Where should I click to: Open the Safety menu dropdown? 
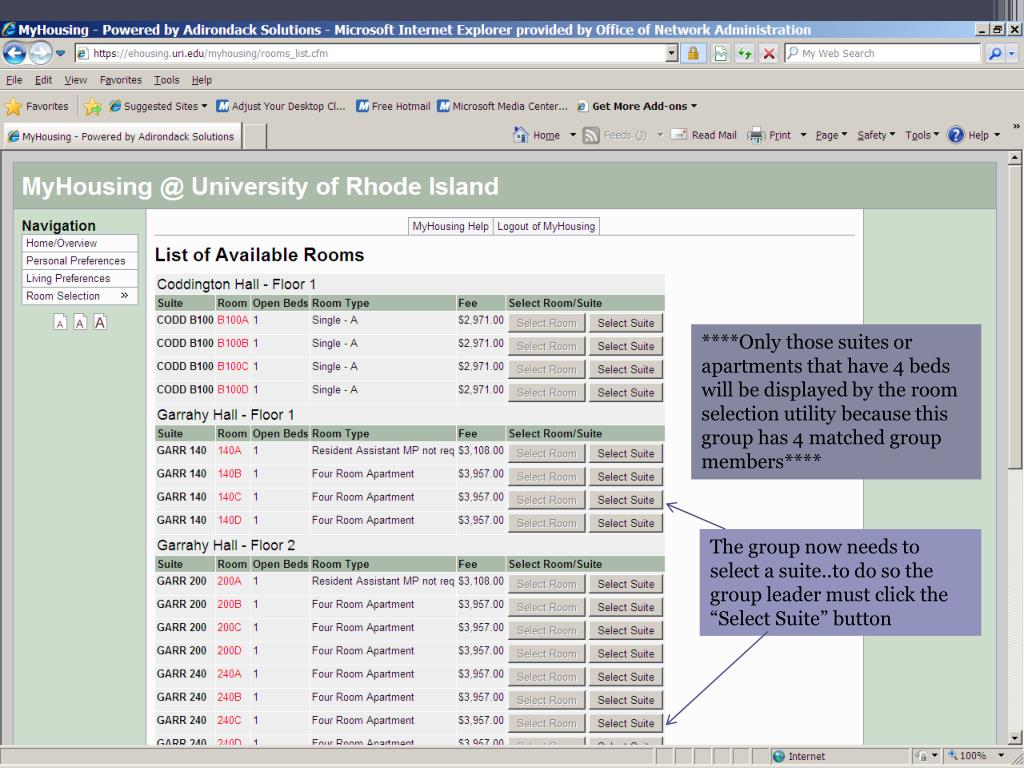pos(876,135)
